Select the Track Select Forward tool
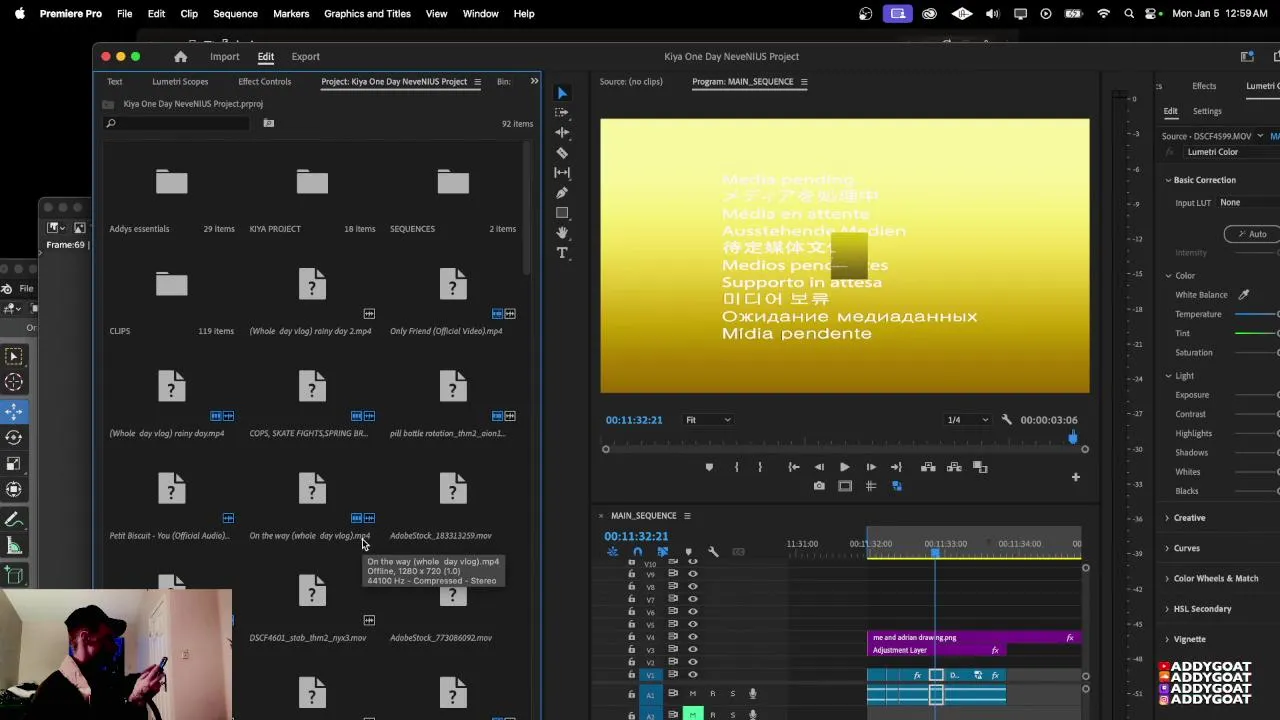Viewport: 1280px width, 720px height. pyautogui.click(x=562, y=113)
